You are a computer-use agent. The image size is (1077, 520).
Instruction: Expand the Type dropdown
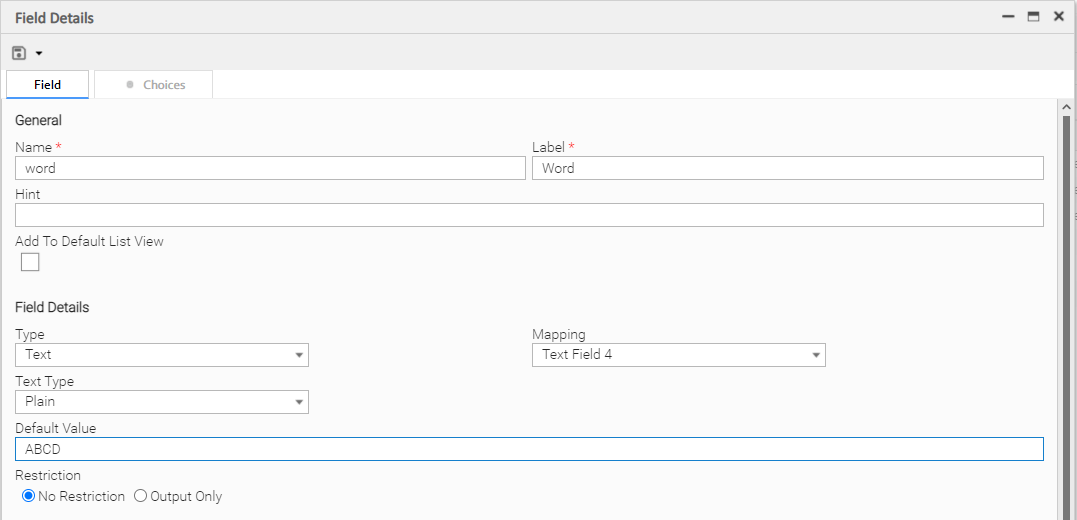[162, 355]
